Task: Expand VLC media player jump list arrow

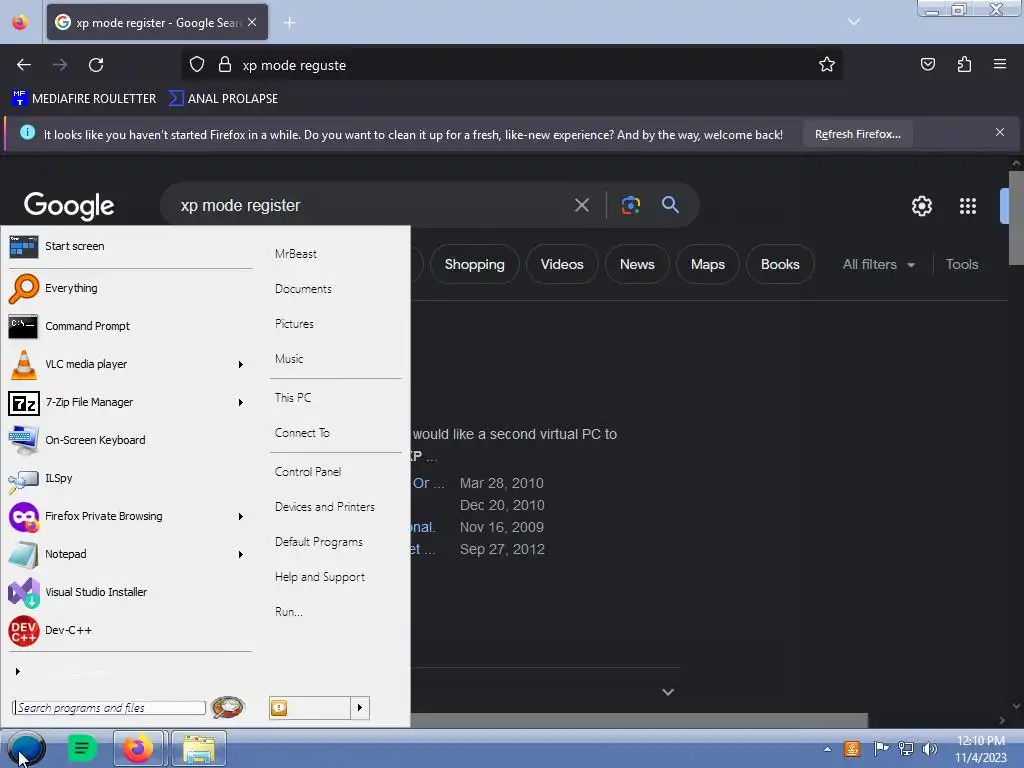Action: [x=240, y=364]
